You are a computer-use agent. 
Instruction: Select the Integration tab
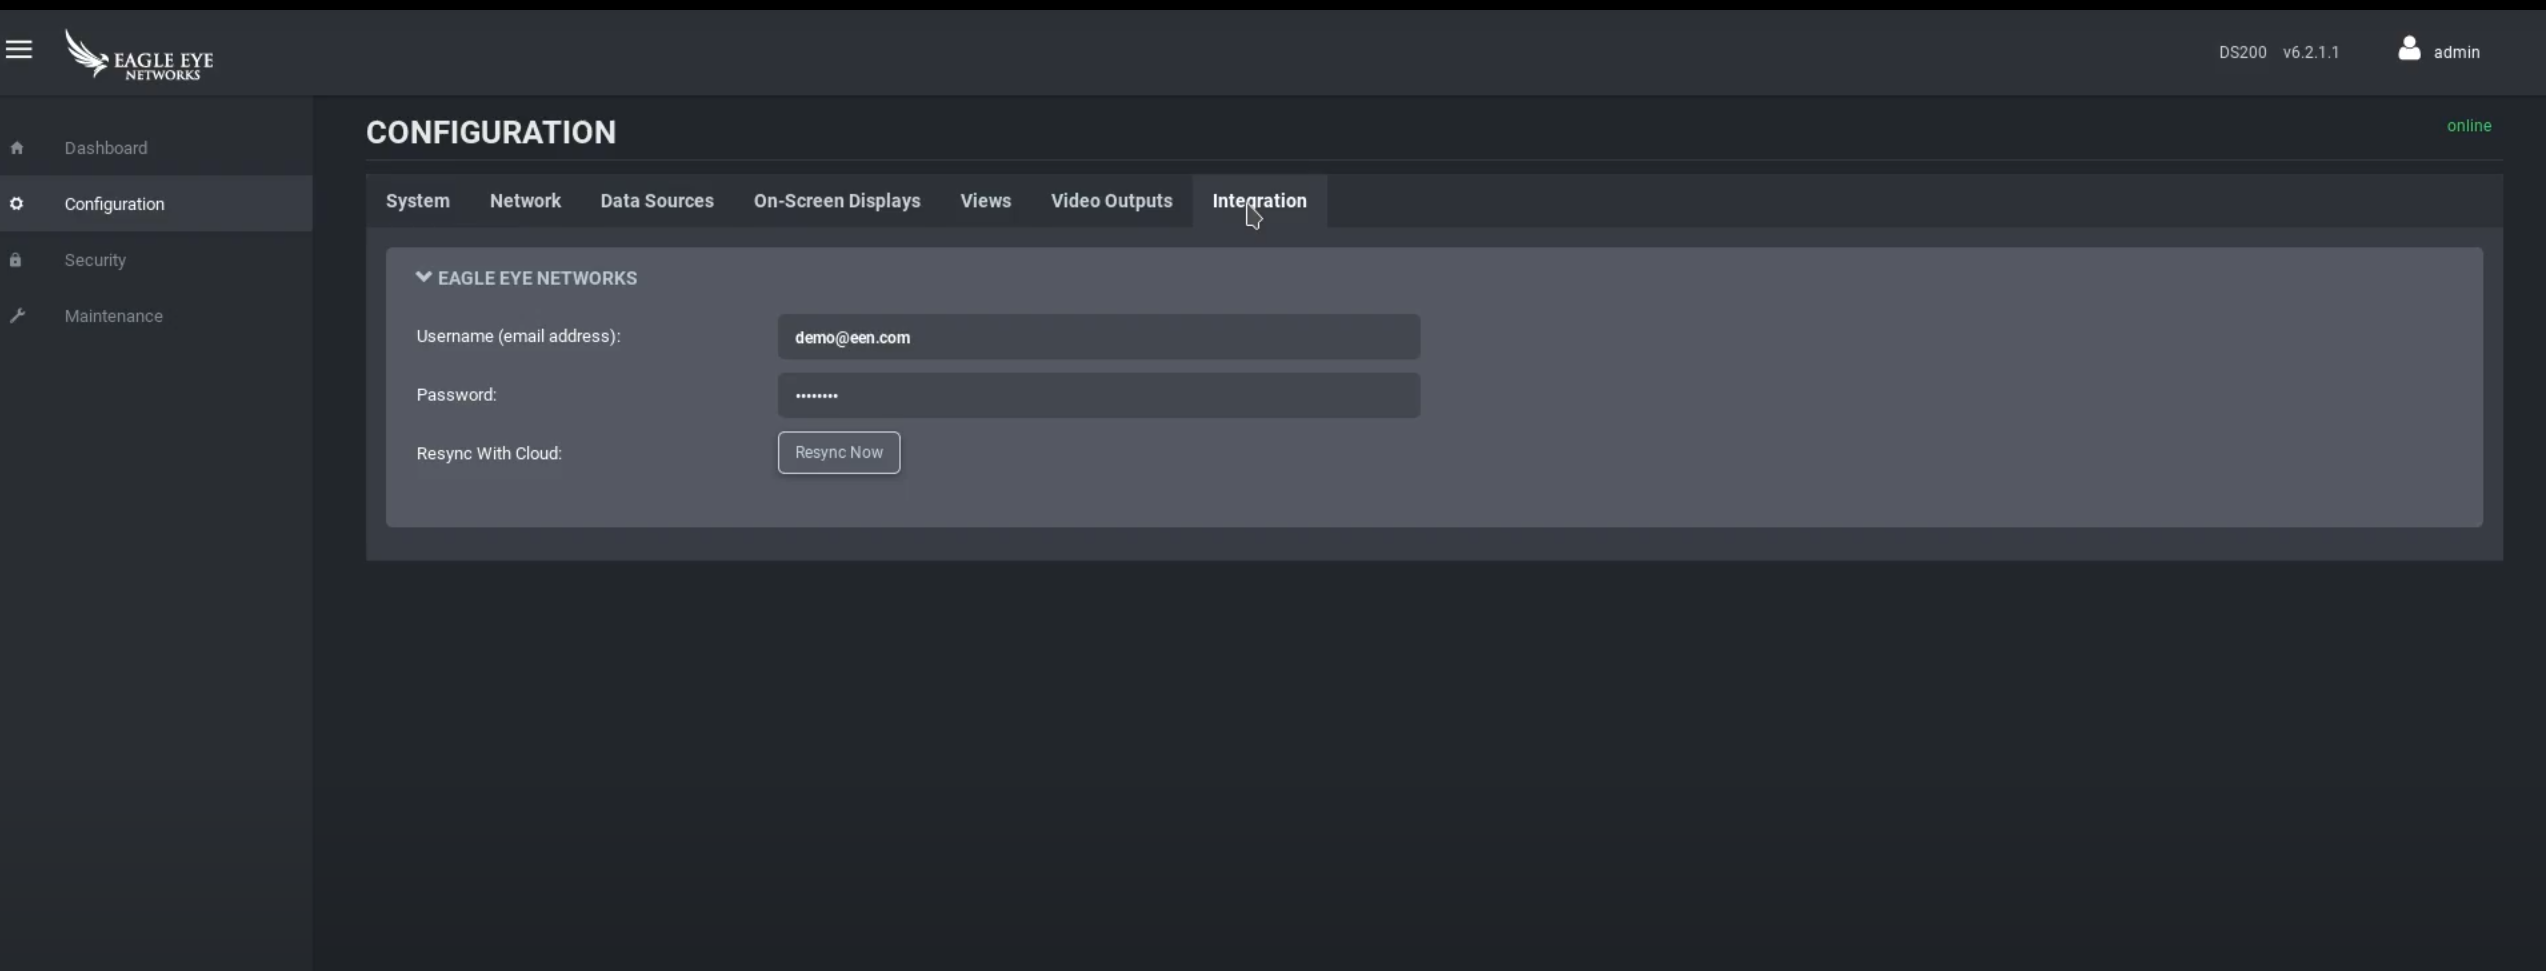[1260, 201]
